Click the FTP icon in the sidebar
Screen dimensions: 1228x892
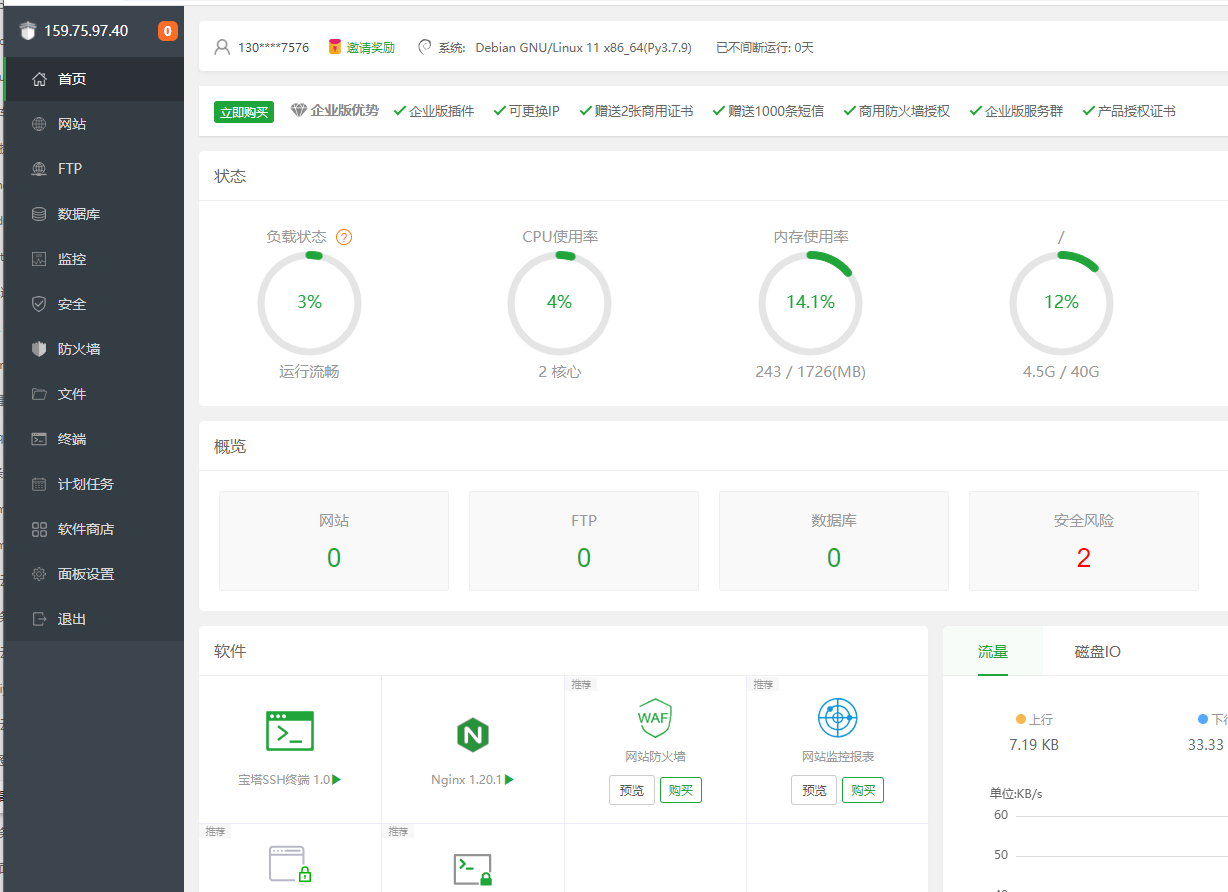[x=39, y=169]
